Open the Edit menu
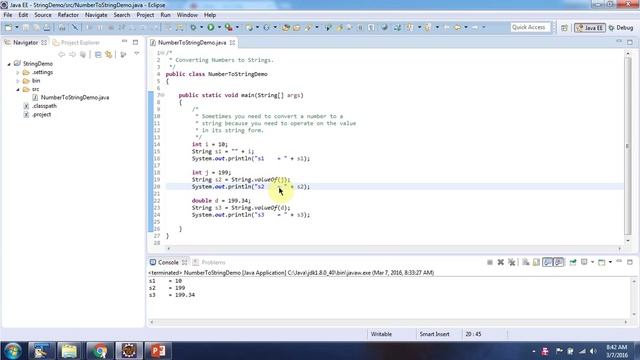 (x=23, y=15)
